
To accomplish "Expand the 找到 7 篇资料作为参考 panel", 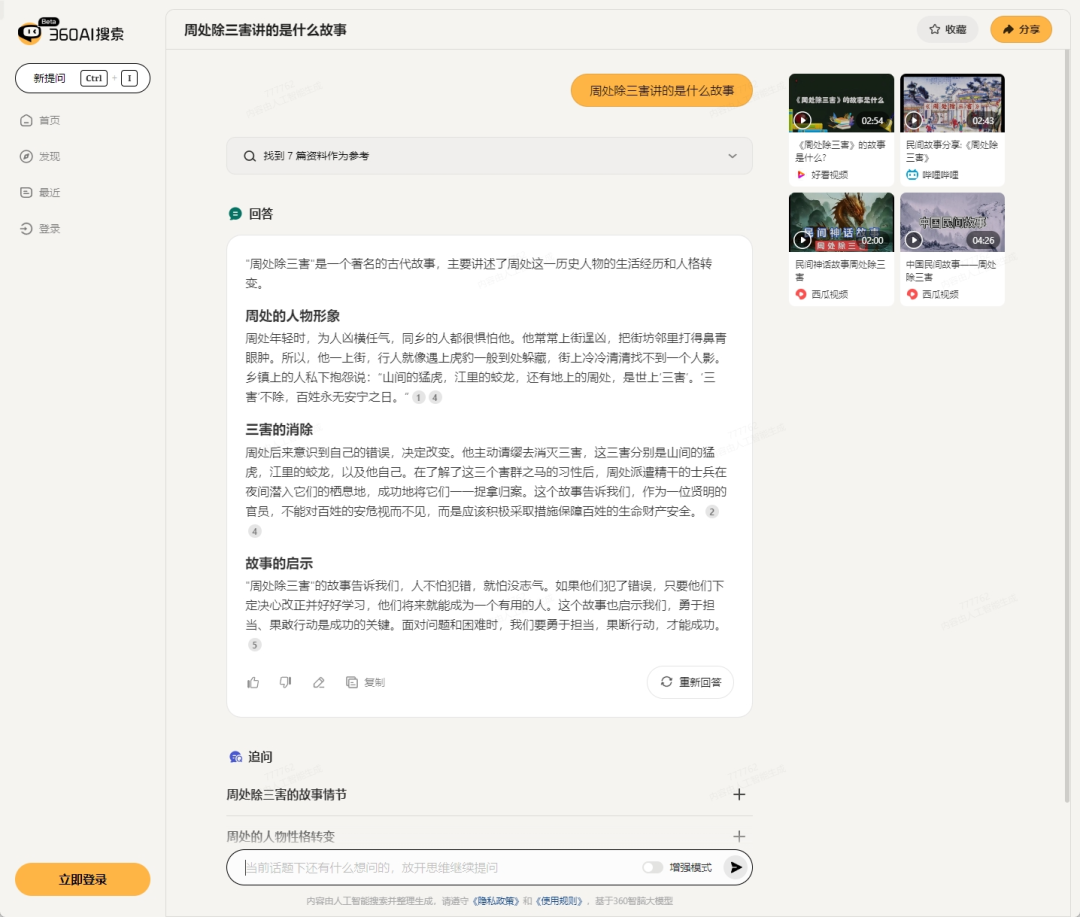I will 489,156.
